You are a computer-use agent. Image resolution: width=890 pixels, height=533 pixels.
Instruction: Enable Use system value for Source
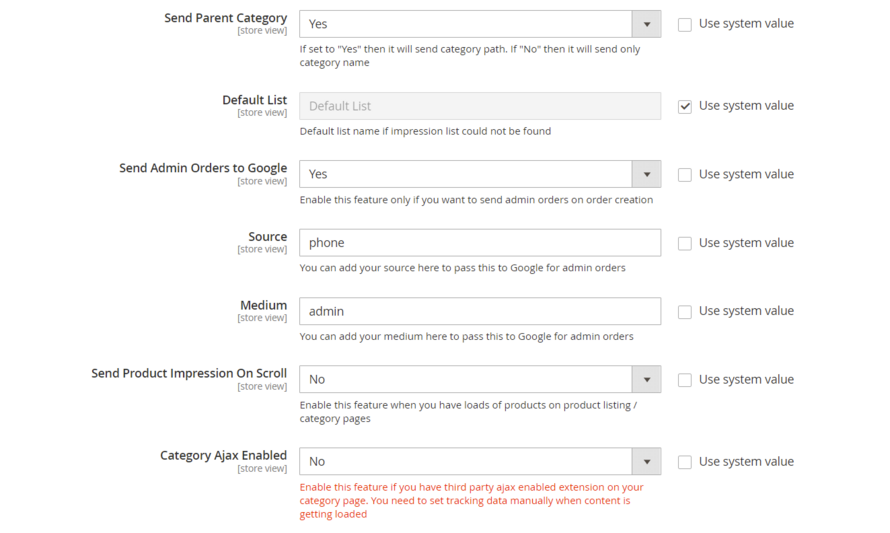(x=685, y=243)
